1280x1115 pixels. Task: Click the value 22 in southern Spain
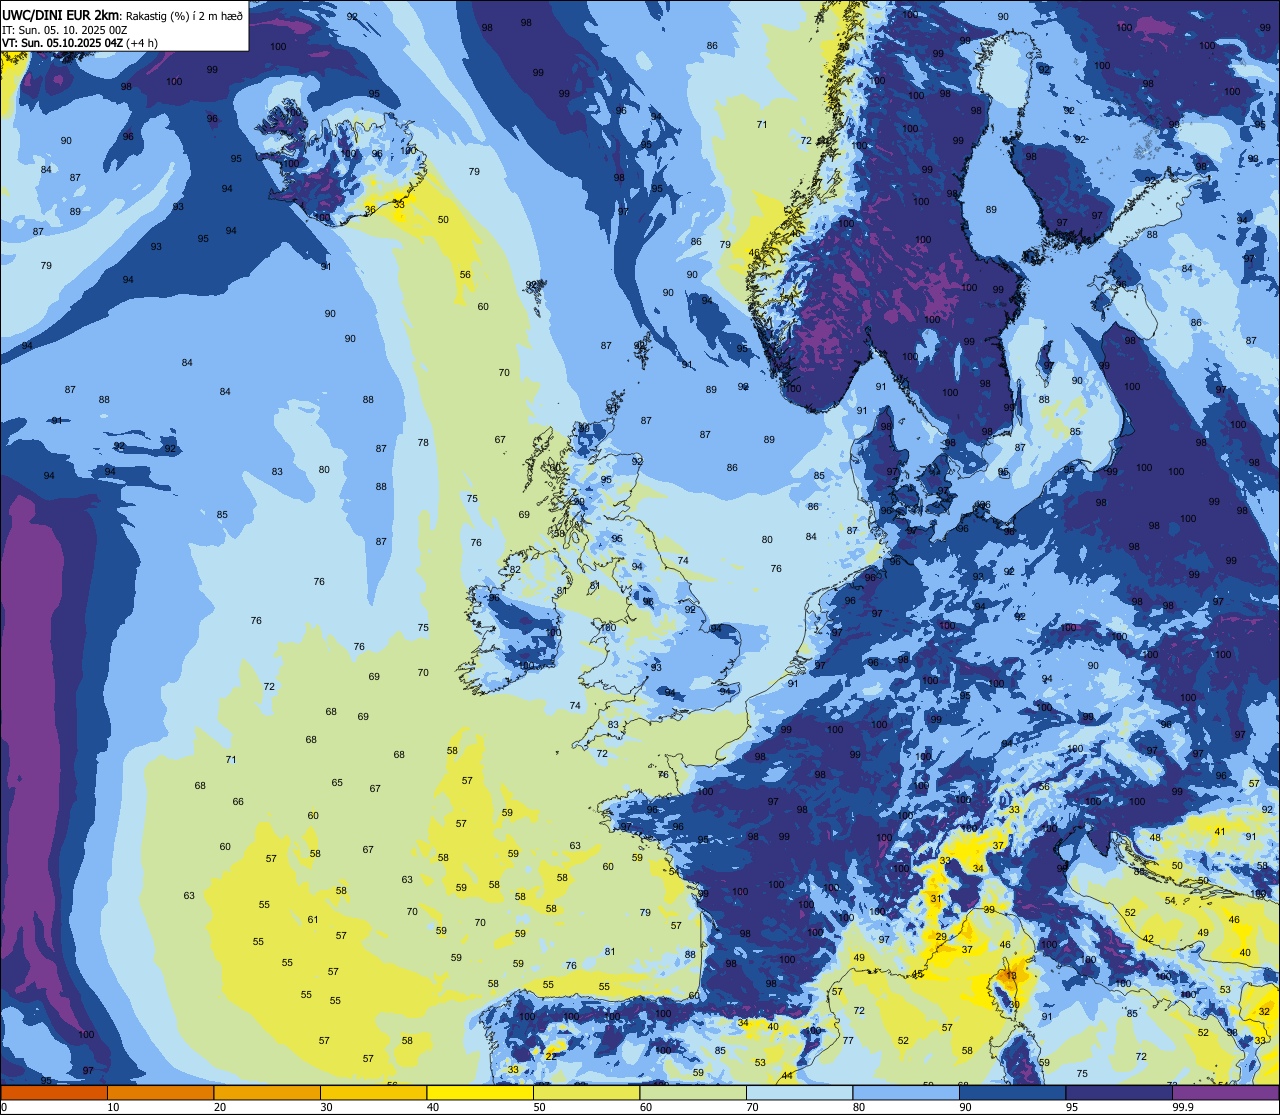tap(550, 1056)
